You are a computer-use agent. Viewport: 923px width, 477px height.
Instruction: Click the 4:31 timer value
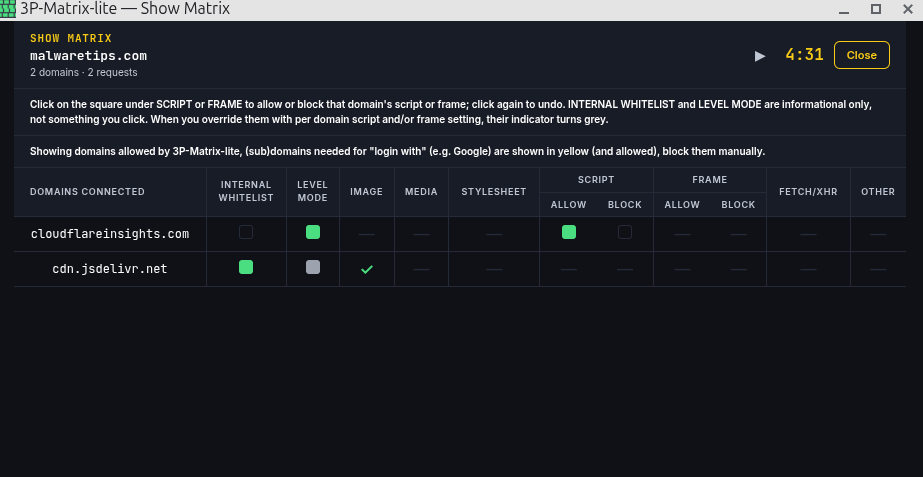(804, 55)
